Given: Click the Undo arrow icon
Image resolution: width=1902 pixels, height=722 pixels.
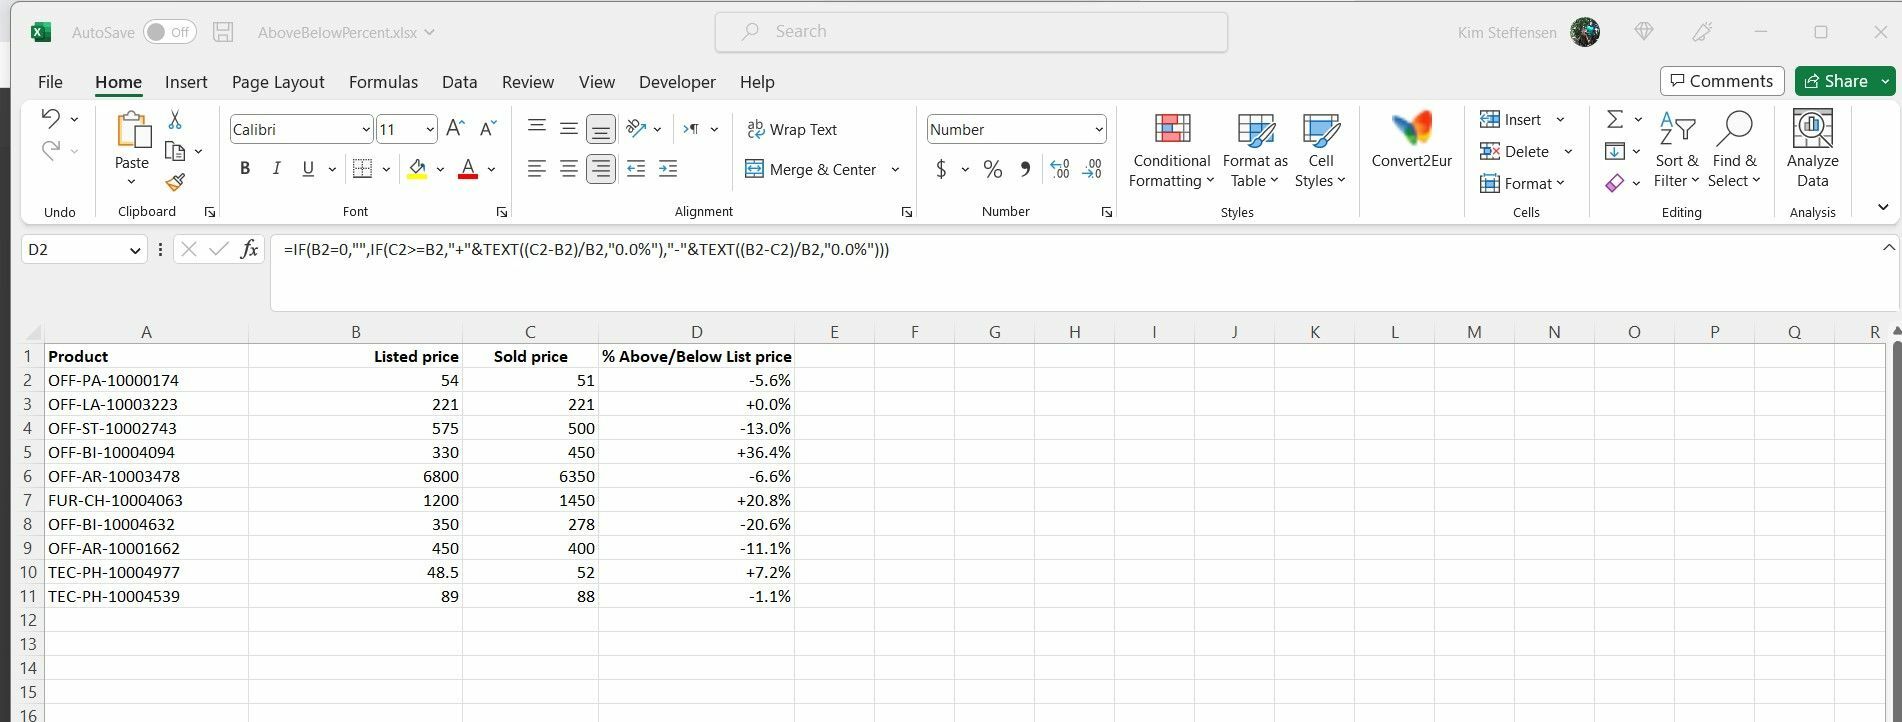Looking at the screenshot, I should (51, 118).
